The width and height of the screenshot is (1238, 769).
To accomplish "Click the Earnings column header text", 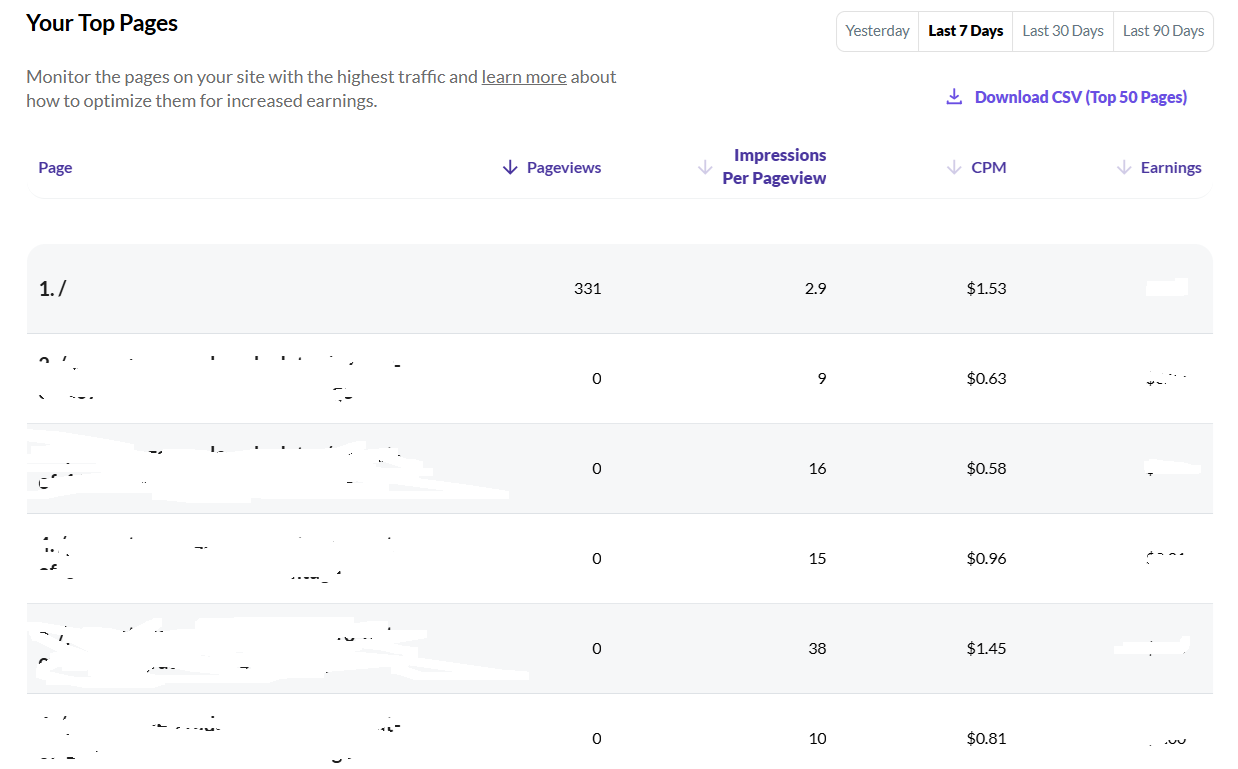I will pos(1171,168).
